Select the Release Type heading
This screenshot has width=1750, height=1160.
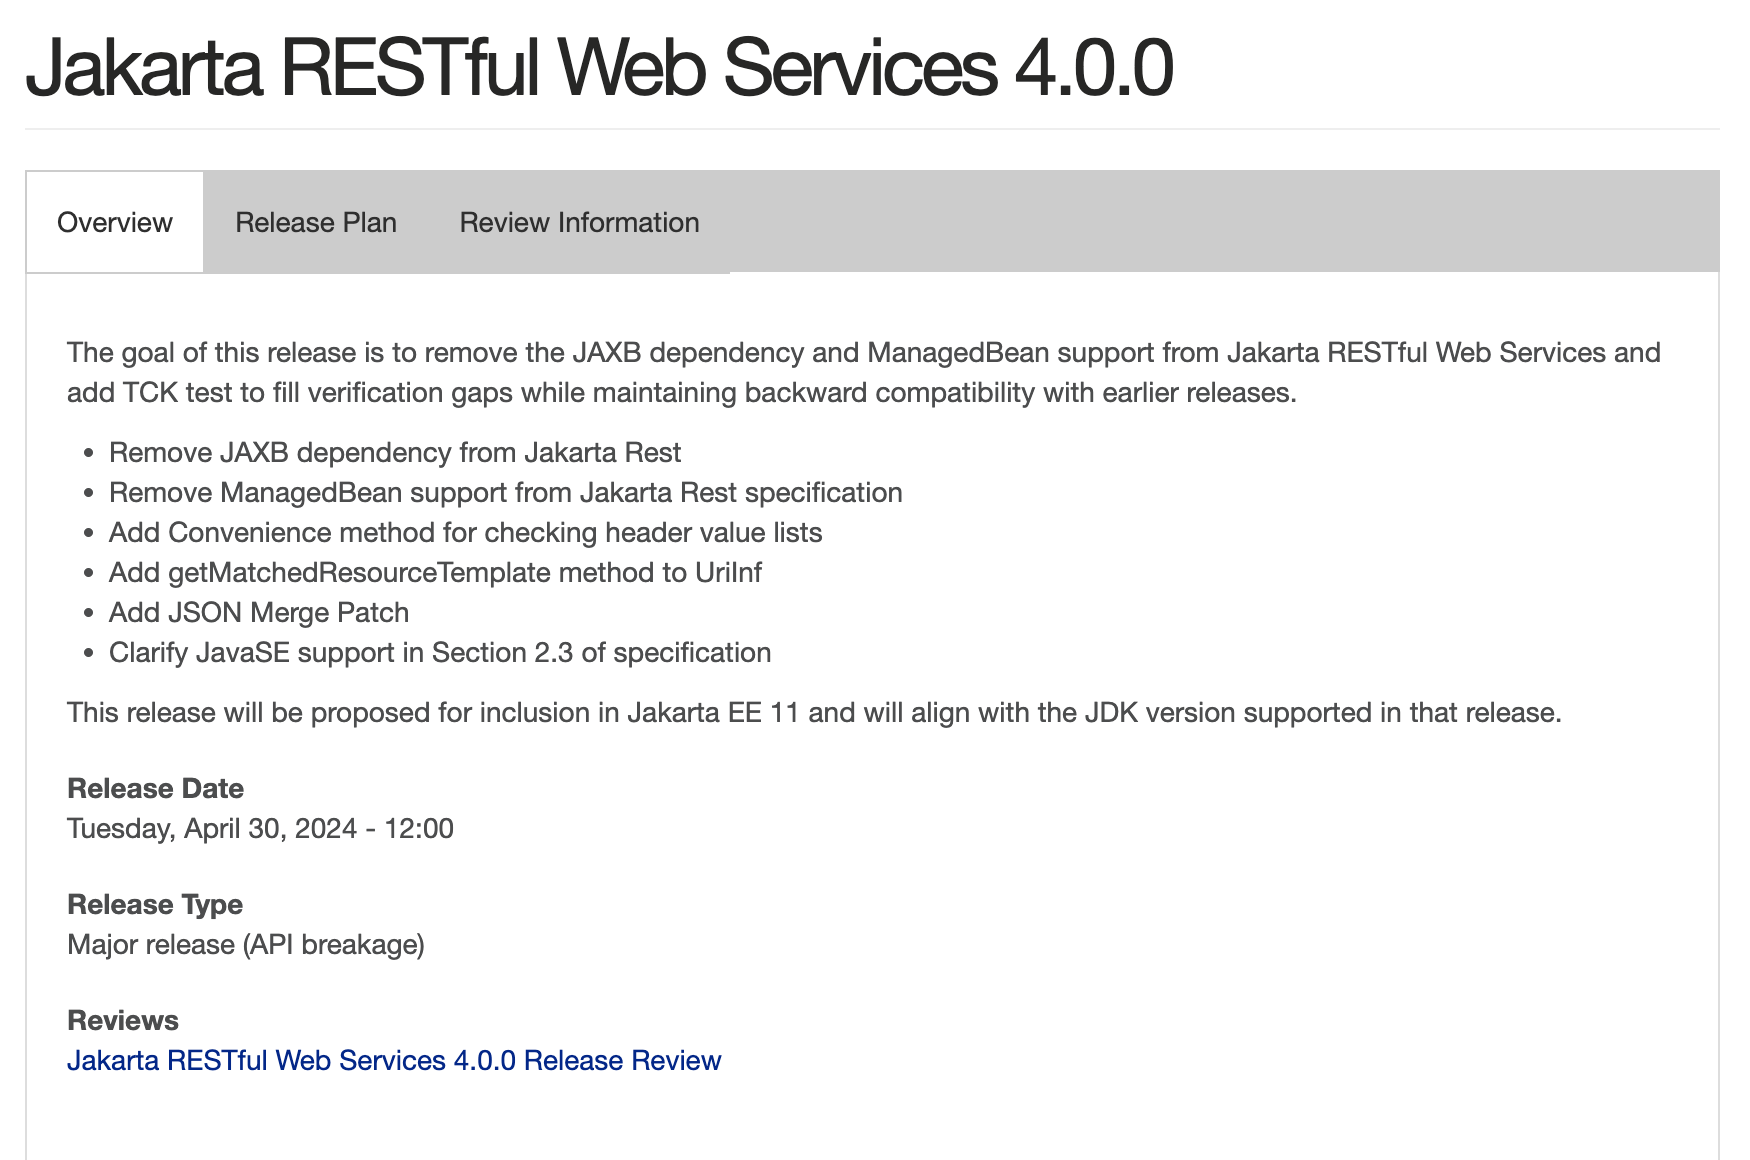tap(154, 904)
